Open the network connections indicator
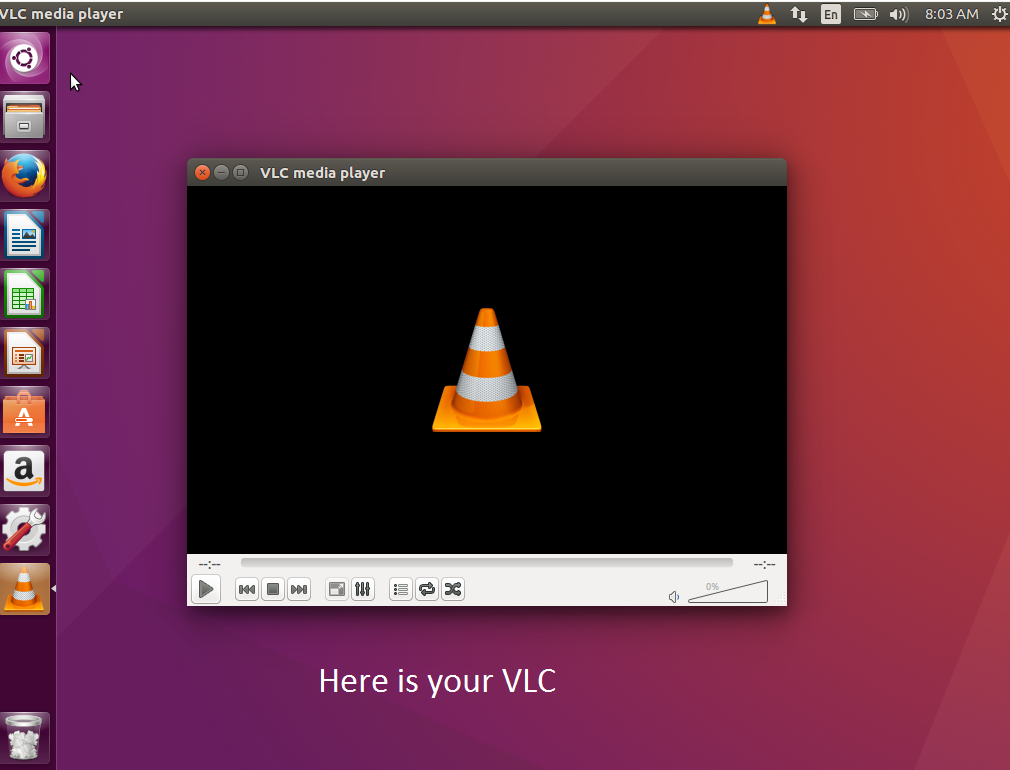 (799, 14)
